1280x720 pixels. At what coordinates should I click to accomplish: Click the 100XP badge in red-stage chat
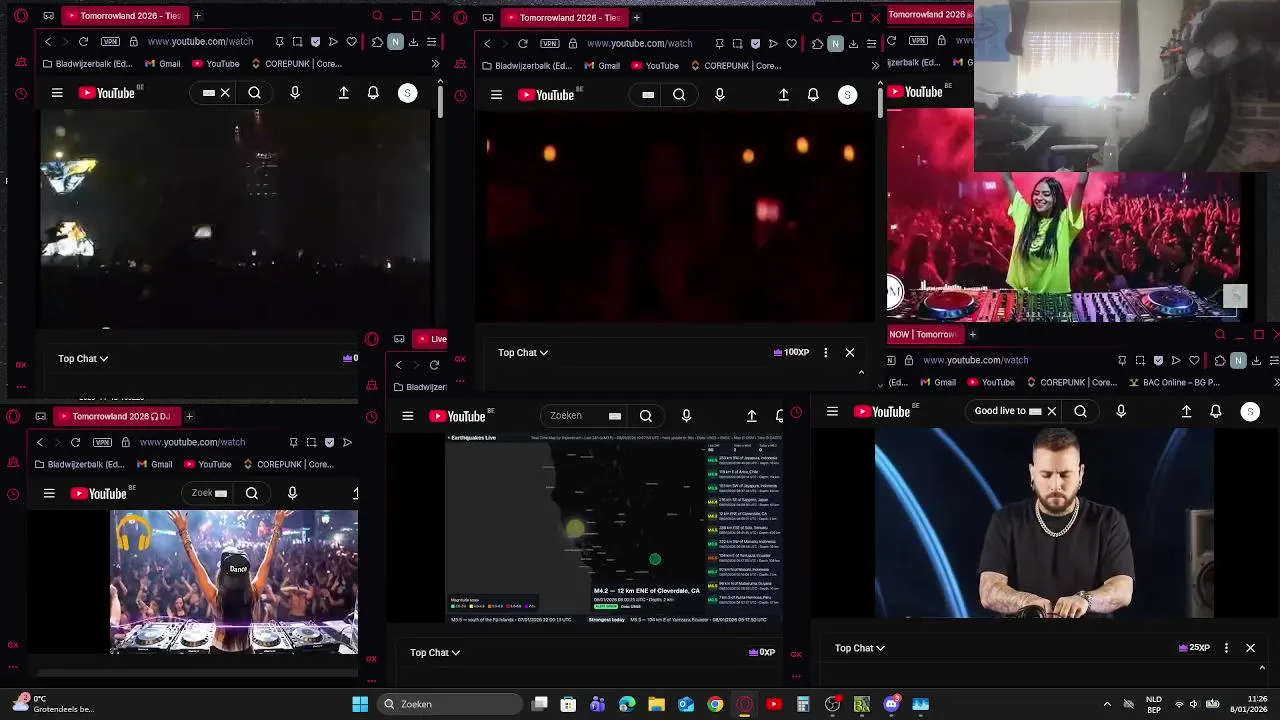click(791, 352)
